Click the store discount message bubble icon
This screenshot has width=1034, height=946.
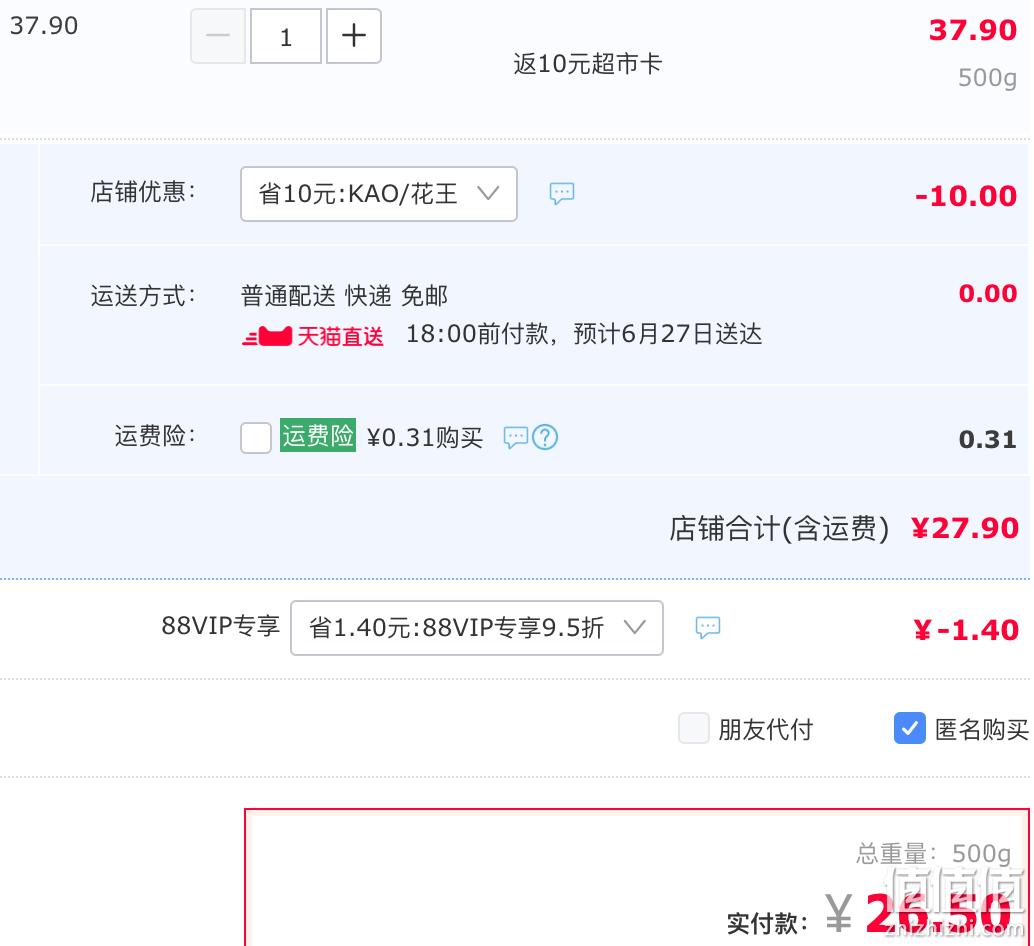562,193
